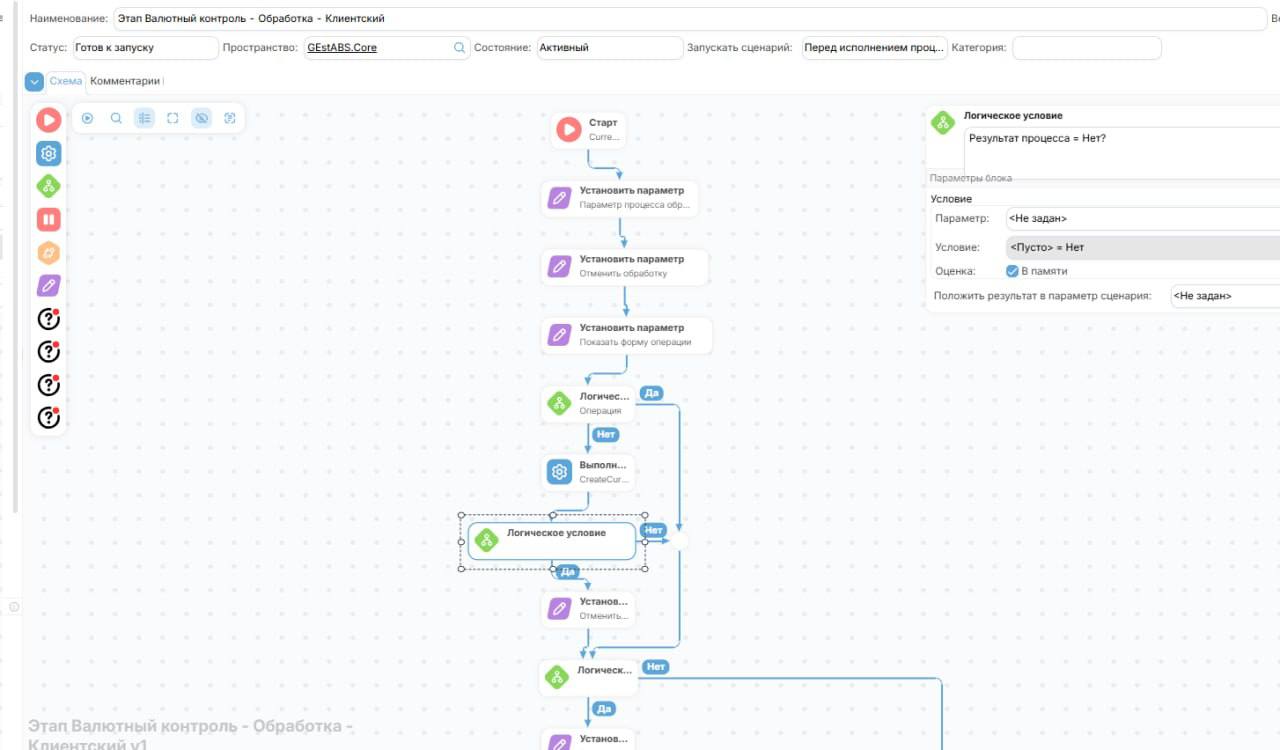Viewport: 1280px width, 750px height.
Task: Click the red Start block icon in palette
Action: (48, 120)
